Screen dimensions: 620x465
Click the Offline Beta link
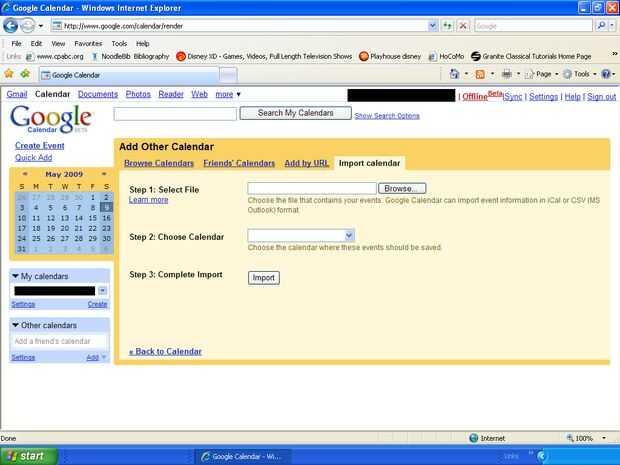coord(482,96)
